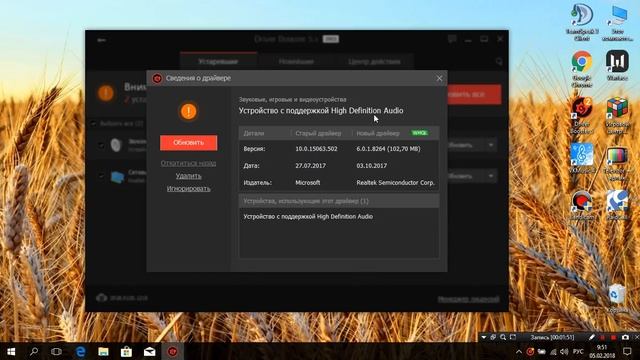
Task: Click the green WHQL badge
Action: tap(419, 133)
